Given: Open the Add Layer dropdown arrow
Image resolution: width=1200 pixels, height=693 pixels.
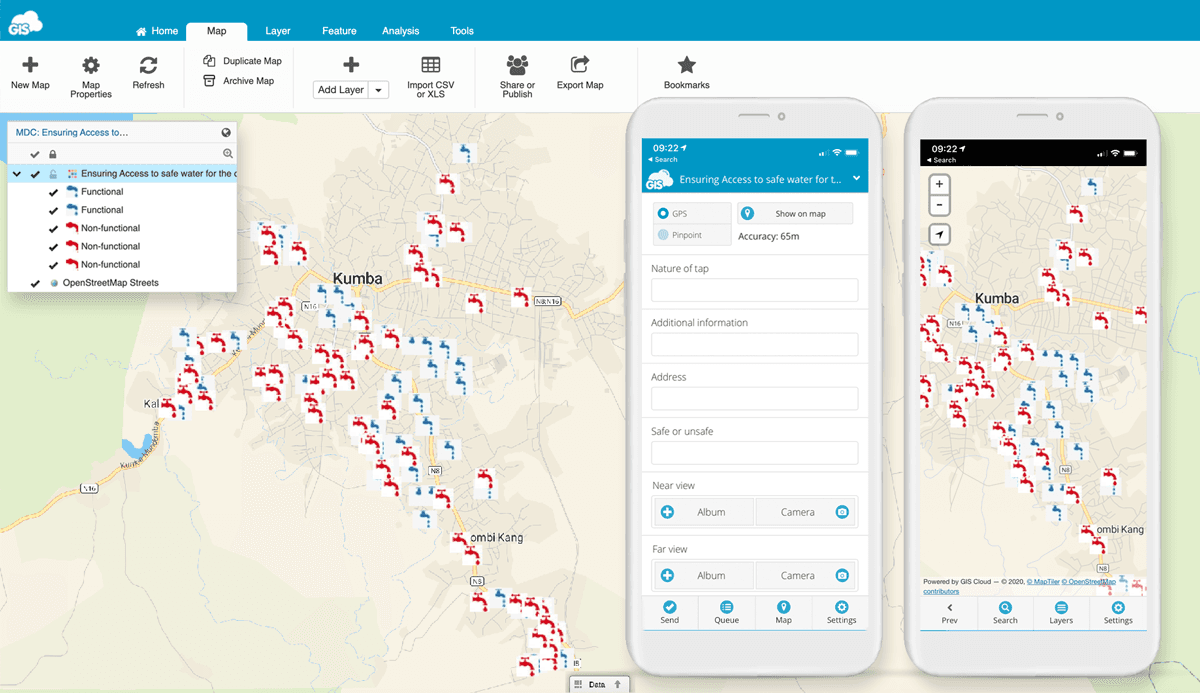Looking at the screenshot, I should pos(379,90).
